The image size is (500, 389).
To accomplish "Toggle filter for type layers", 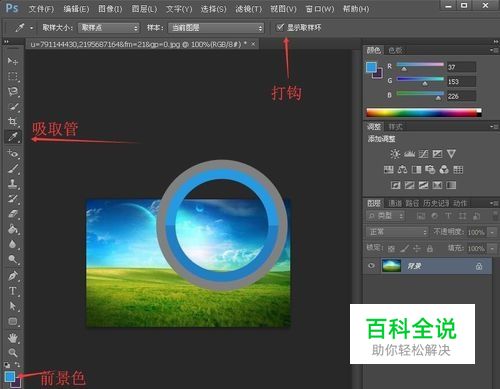I will click(x=448, y=216).
